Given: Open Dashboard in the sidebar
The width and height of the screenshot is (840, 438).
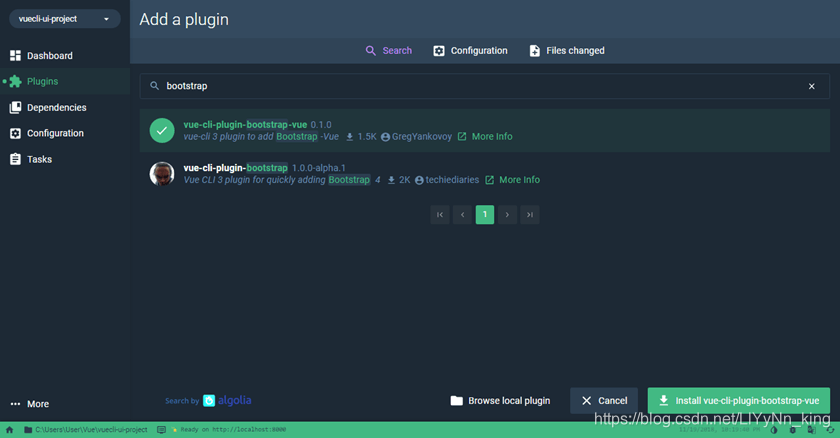Looking at the screenshot, I should point(65,56).
